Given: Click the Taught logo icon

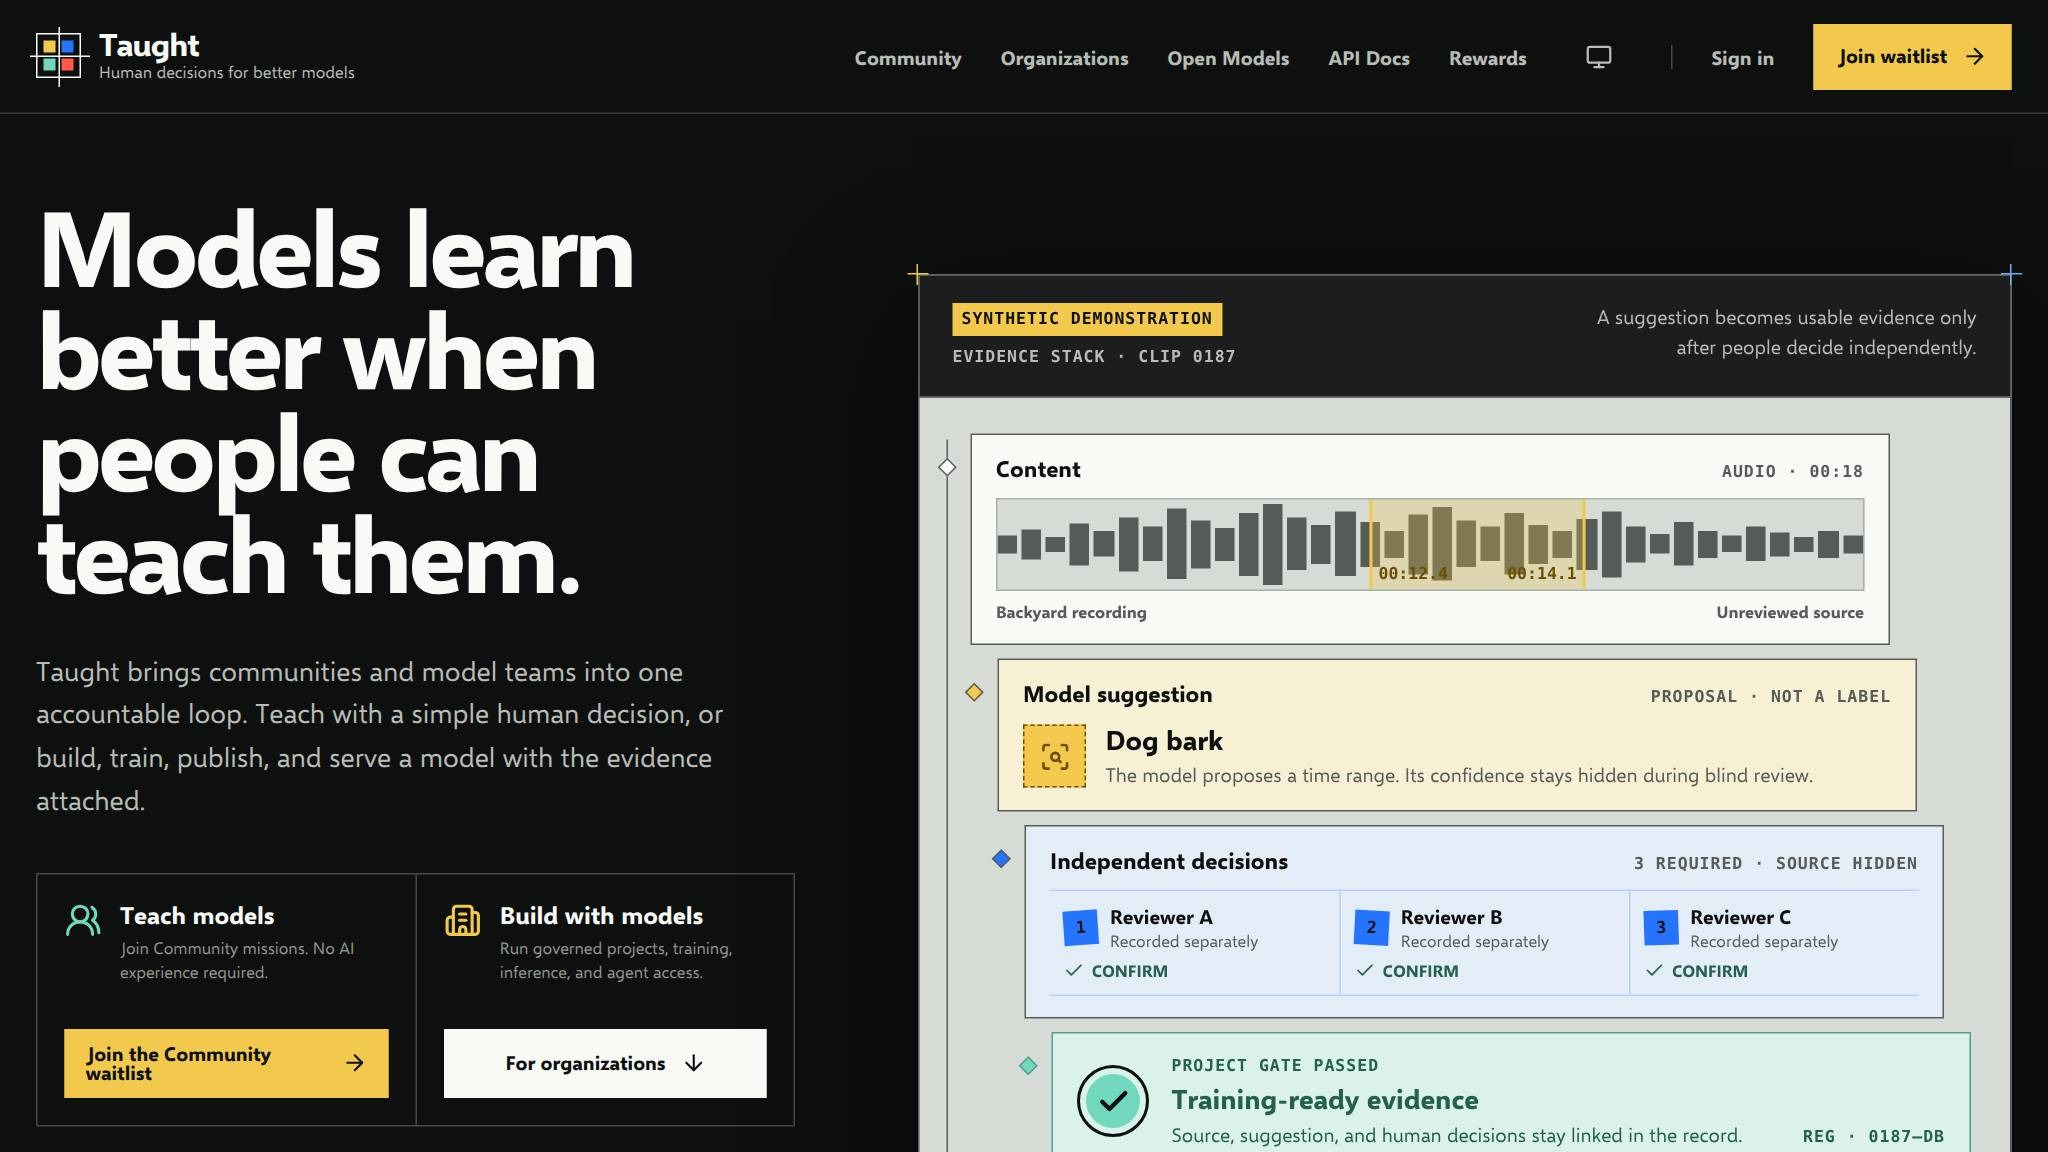Looking at the screenshot, I should pyautogui.click(x=60, y=57).
